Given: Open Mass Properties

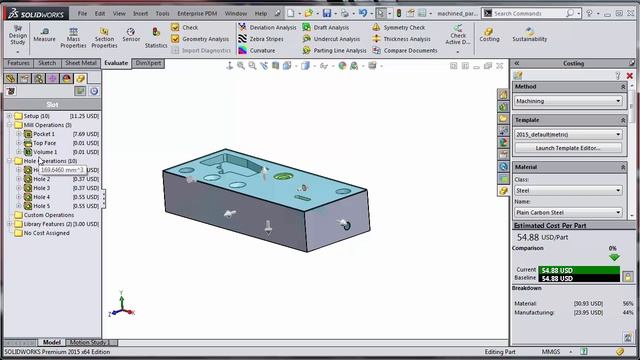Looking at the screenshot, I should (x=73, y=38).
